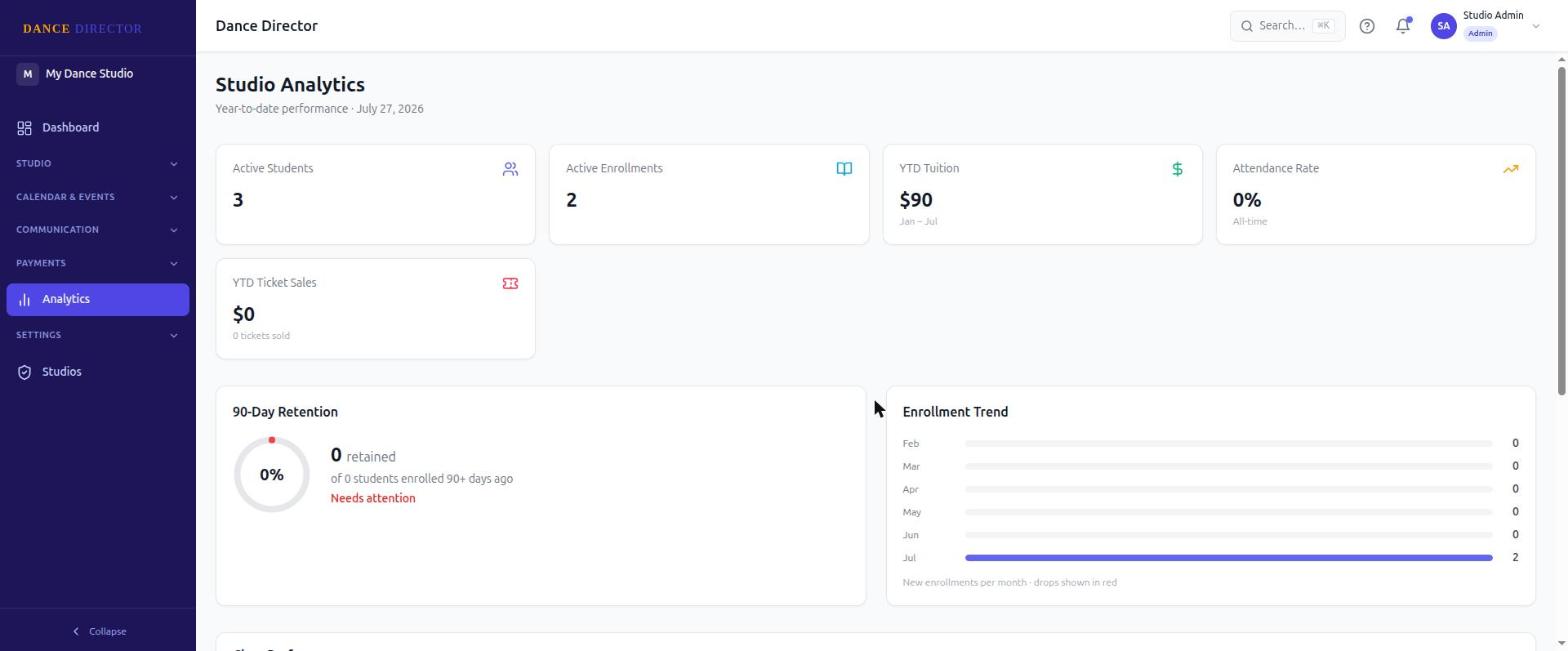Click the page vertical scrollbar
Image resolution: width=1568 pixels, height=651 pixels.
pyautogui.click(x=1561, y=230)
